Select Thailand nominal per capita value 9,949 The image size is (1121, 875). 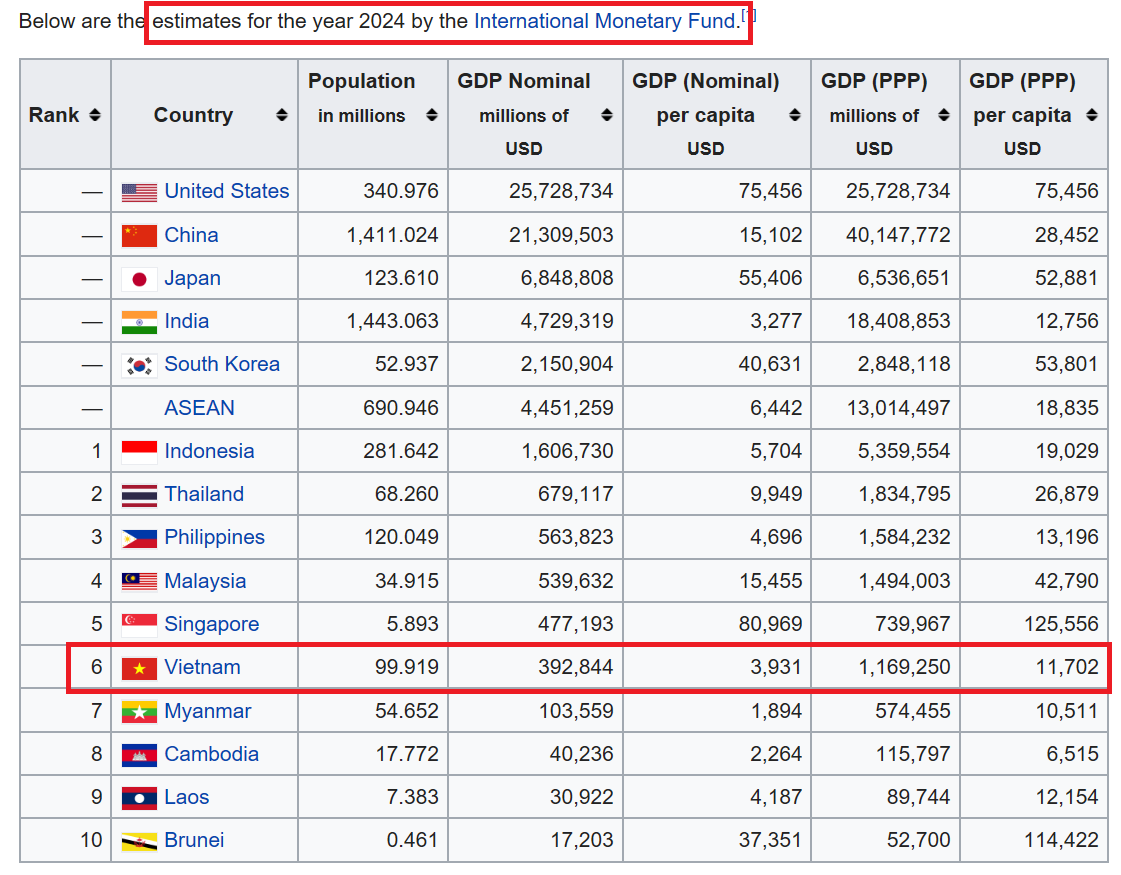(776, 494)
